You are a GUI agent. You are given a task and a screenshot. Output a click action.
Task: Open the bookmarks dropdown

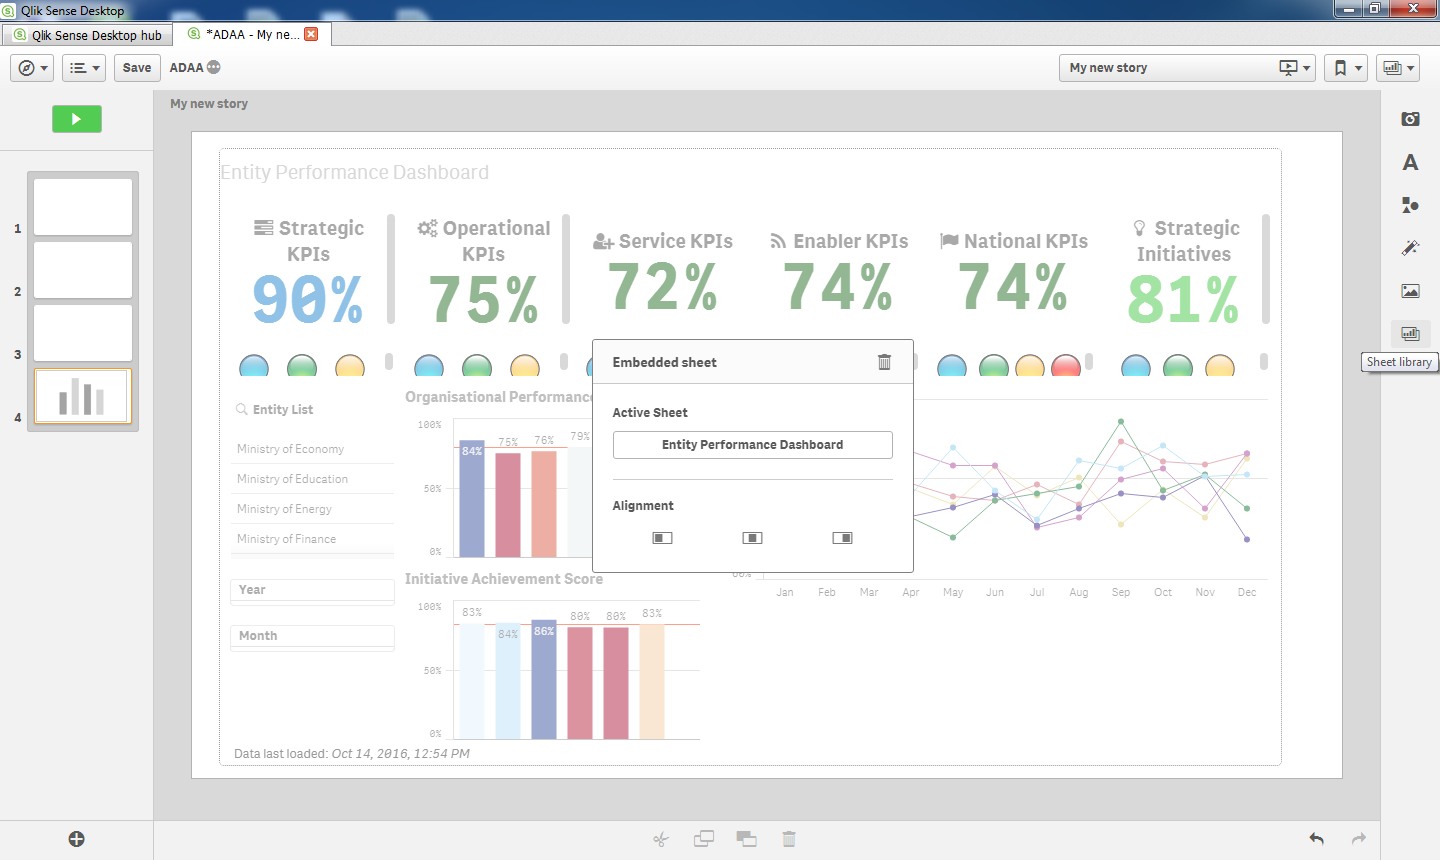1346,68
